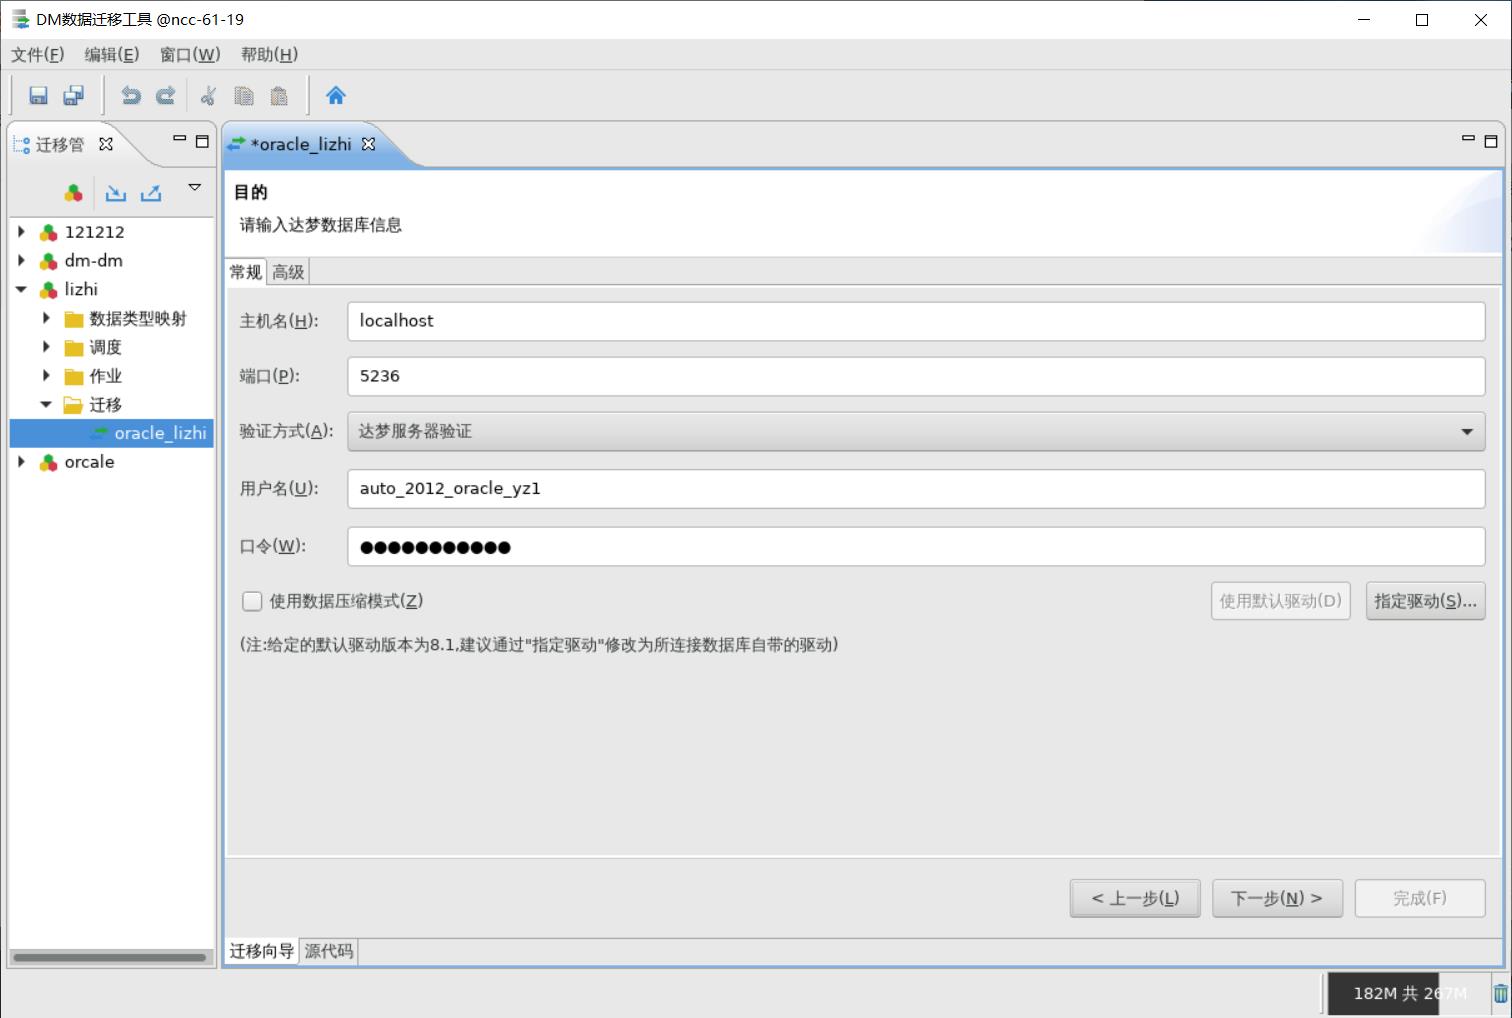Close the 迁移管 panel tab
The image size is (1512, 1018).
(106, 144)
